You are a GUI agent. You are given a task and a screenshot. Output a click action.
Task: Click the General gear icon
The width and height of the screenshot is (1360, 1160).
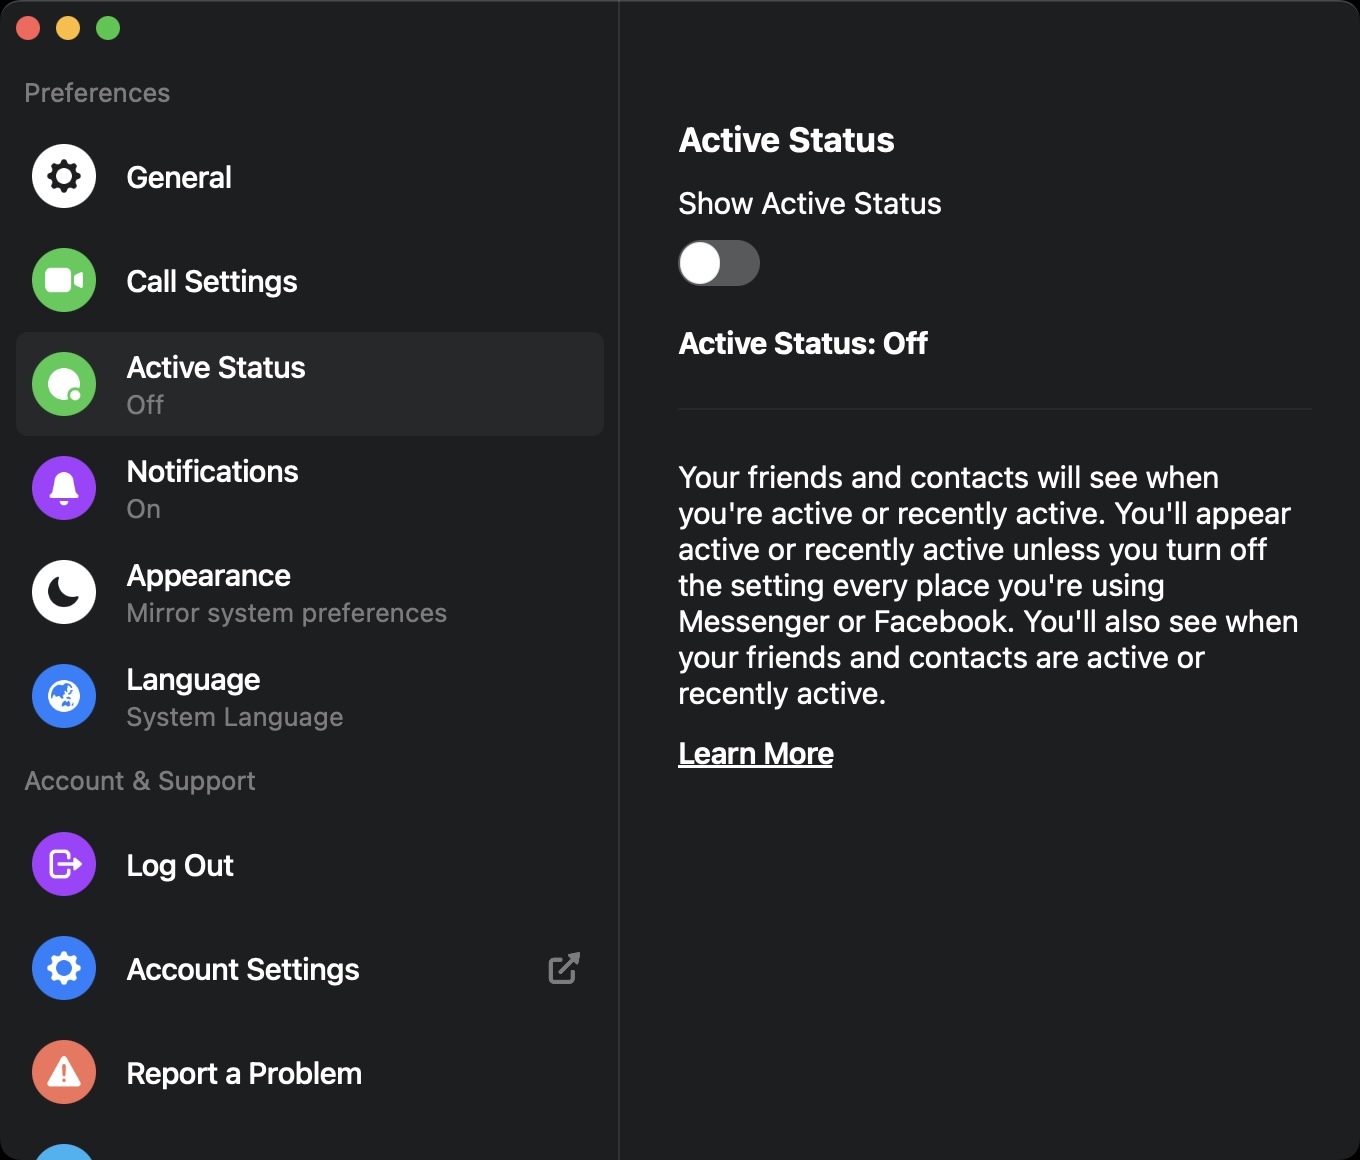pos(64,177)
